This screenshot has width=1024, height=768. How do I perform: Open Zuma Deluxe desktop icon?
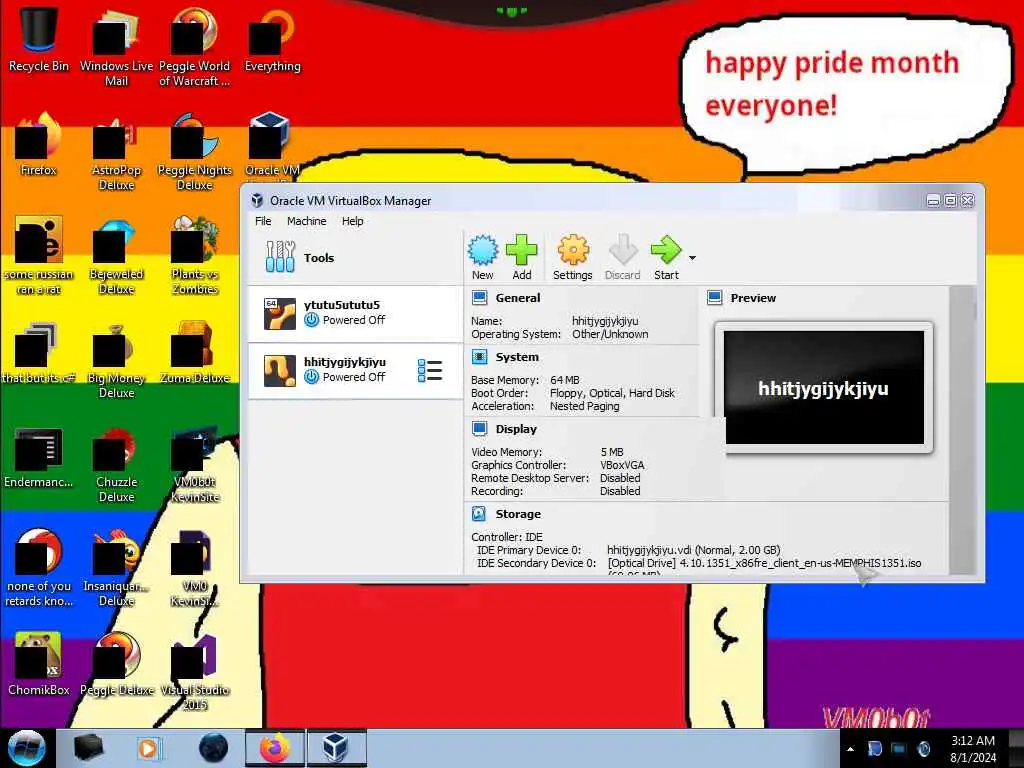(195, 353)
